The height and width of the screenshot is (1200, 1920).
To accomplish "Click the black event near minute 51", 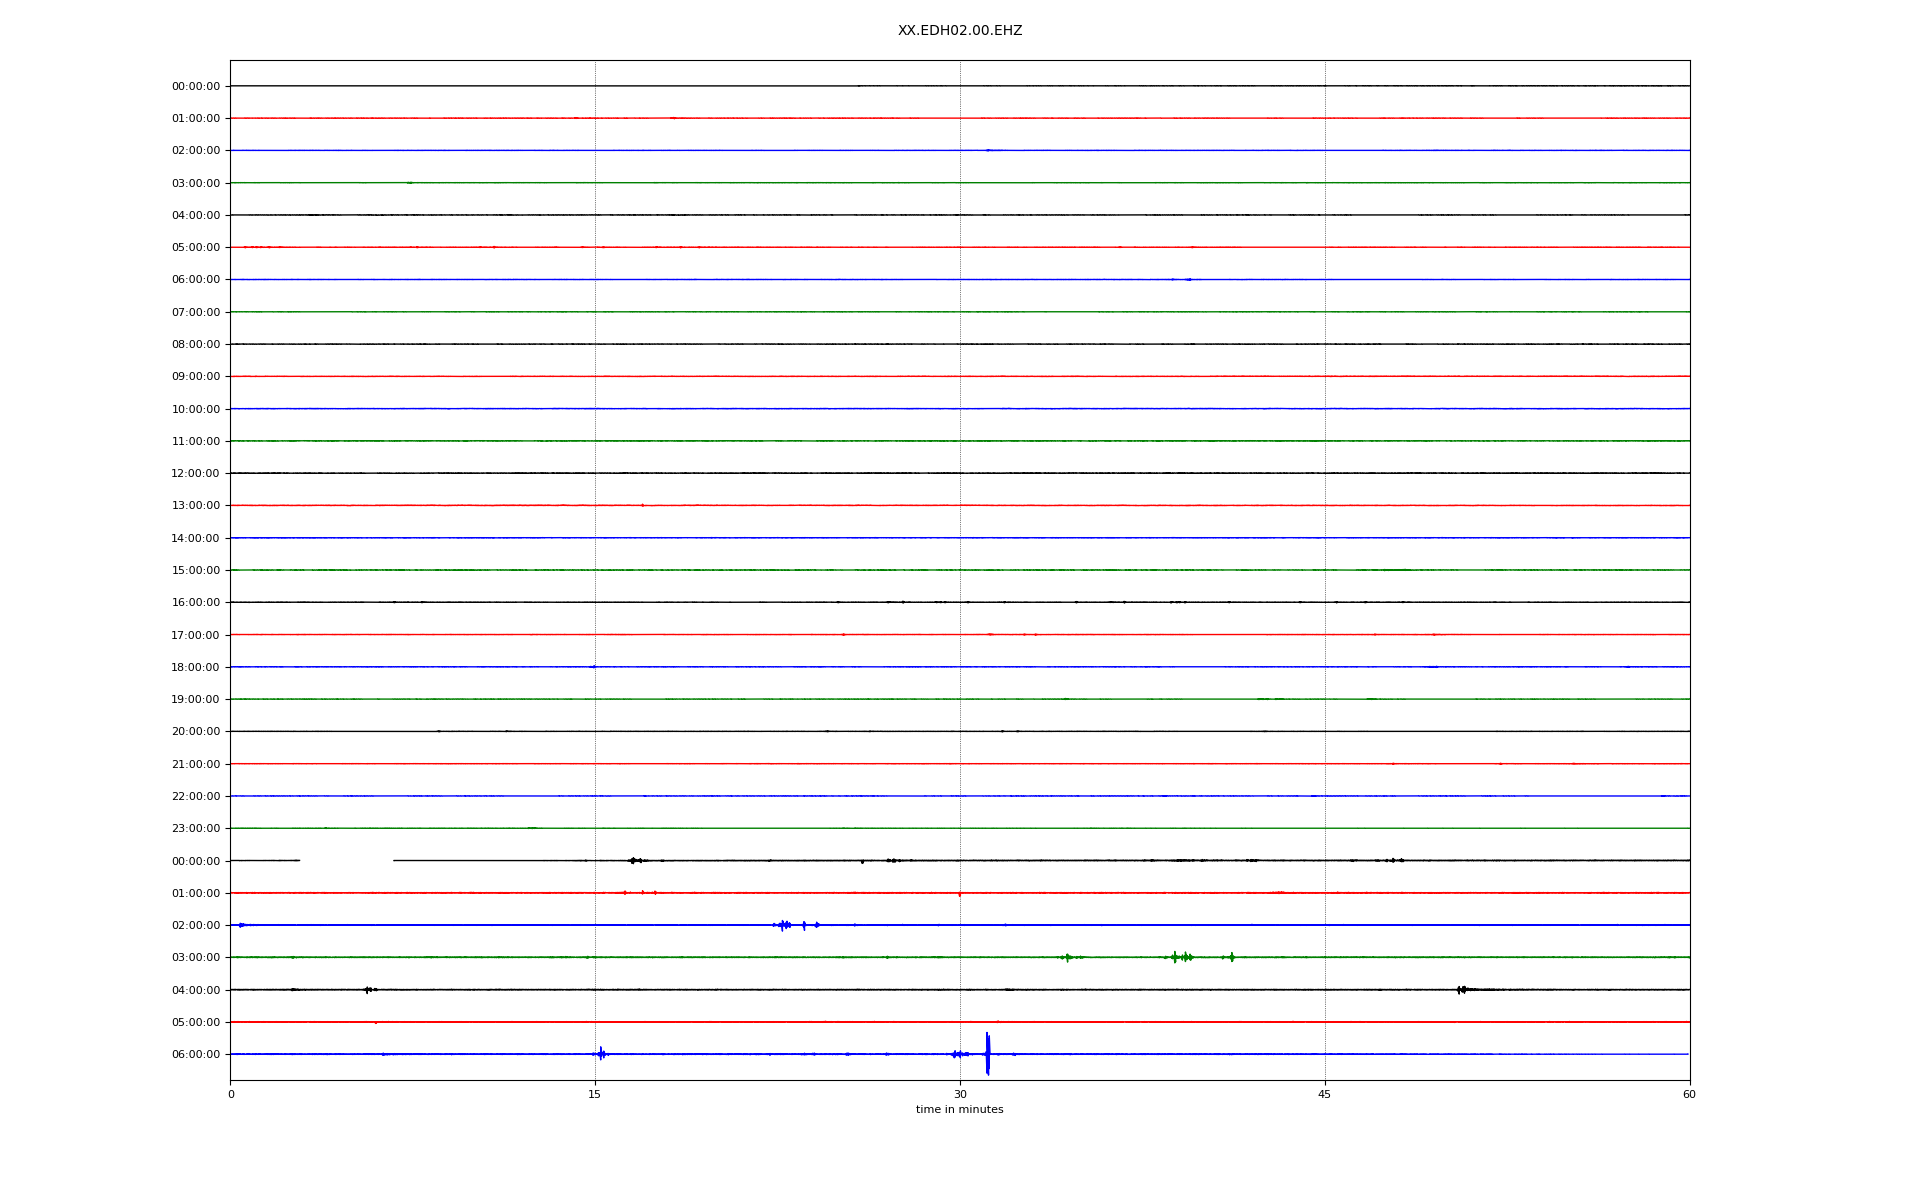I will pos(1462,990).
